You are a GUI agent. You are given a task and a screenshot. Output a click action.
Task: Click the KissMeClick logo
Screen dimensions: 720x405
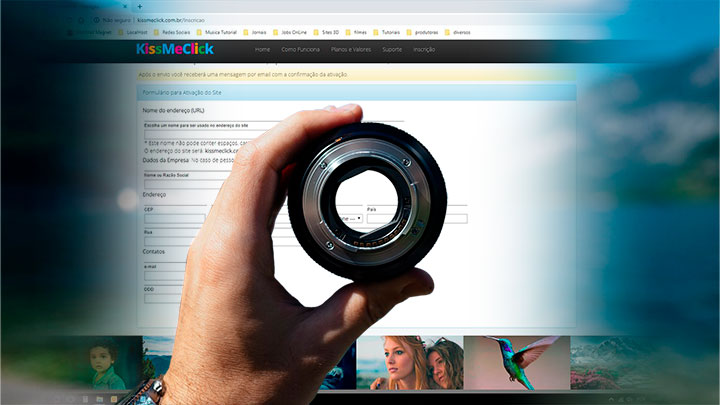175,49
